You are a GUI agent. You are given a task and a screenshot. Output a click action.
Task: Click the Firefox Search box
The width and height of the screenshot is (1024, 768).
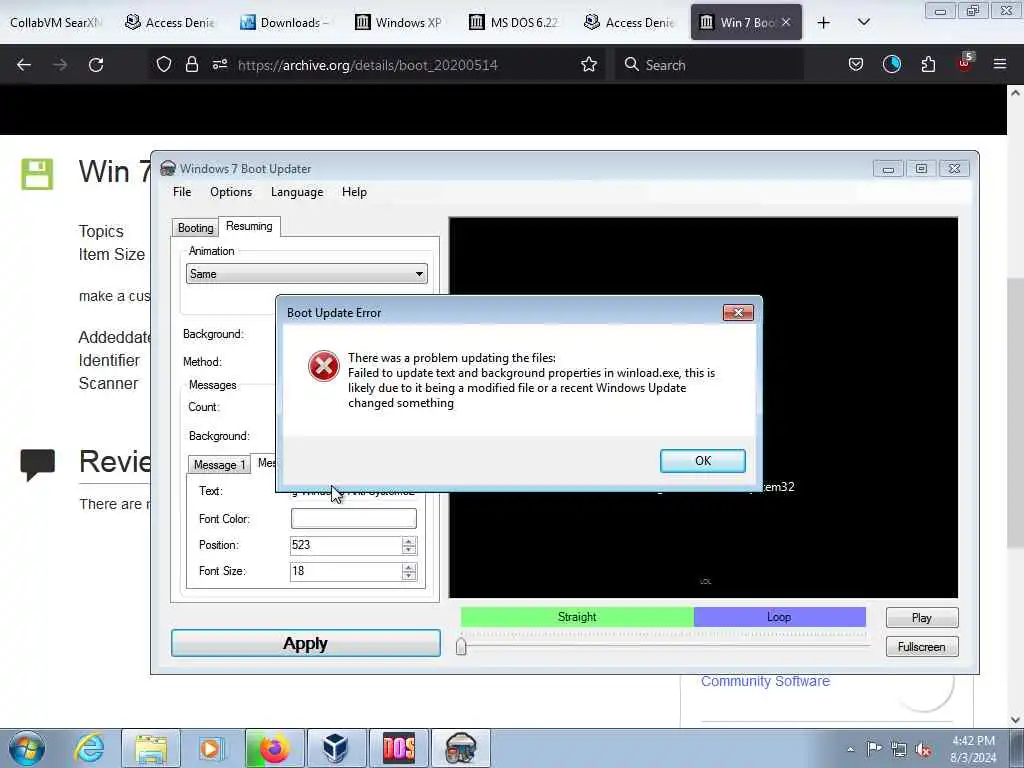point(709,65)
